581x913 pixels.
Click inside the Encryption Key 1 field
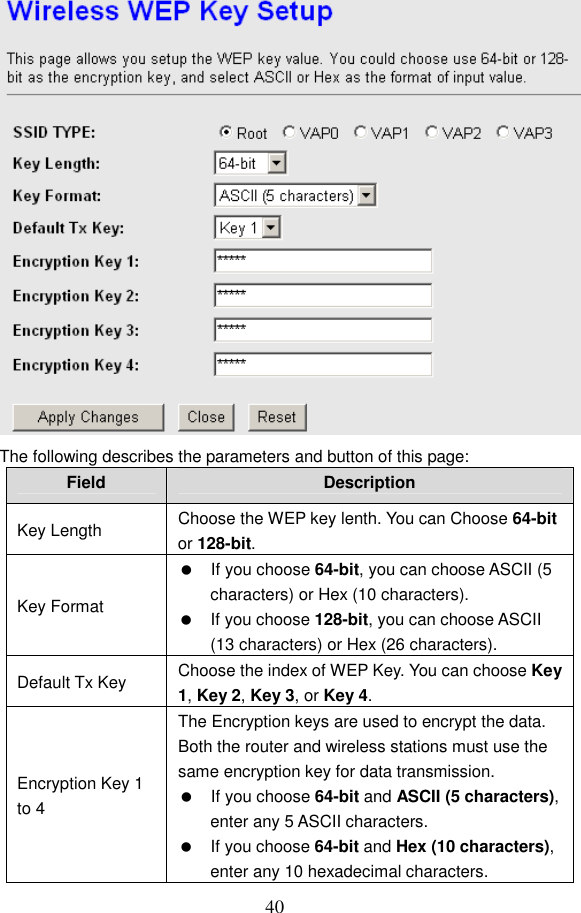pyautogui.click(x=320, y=260)
